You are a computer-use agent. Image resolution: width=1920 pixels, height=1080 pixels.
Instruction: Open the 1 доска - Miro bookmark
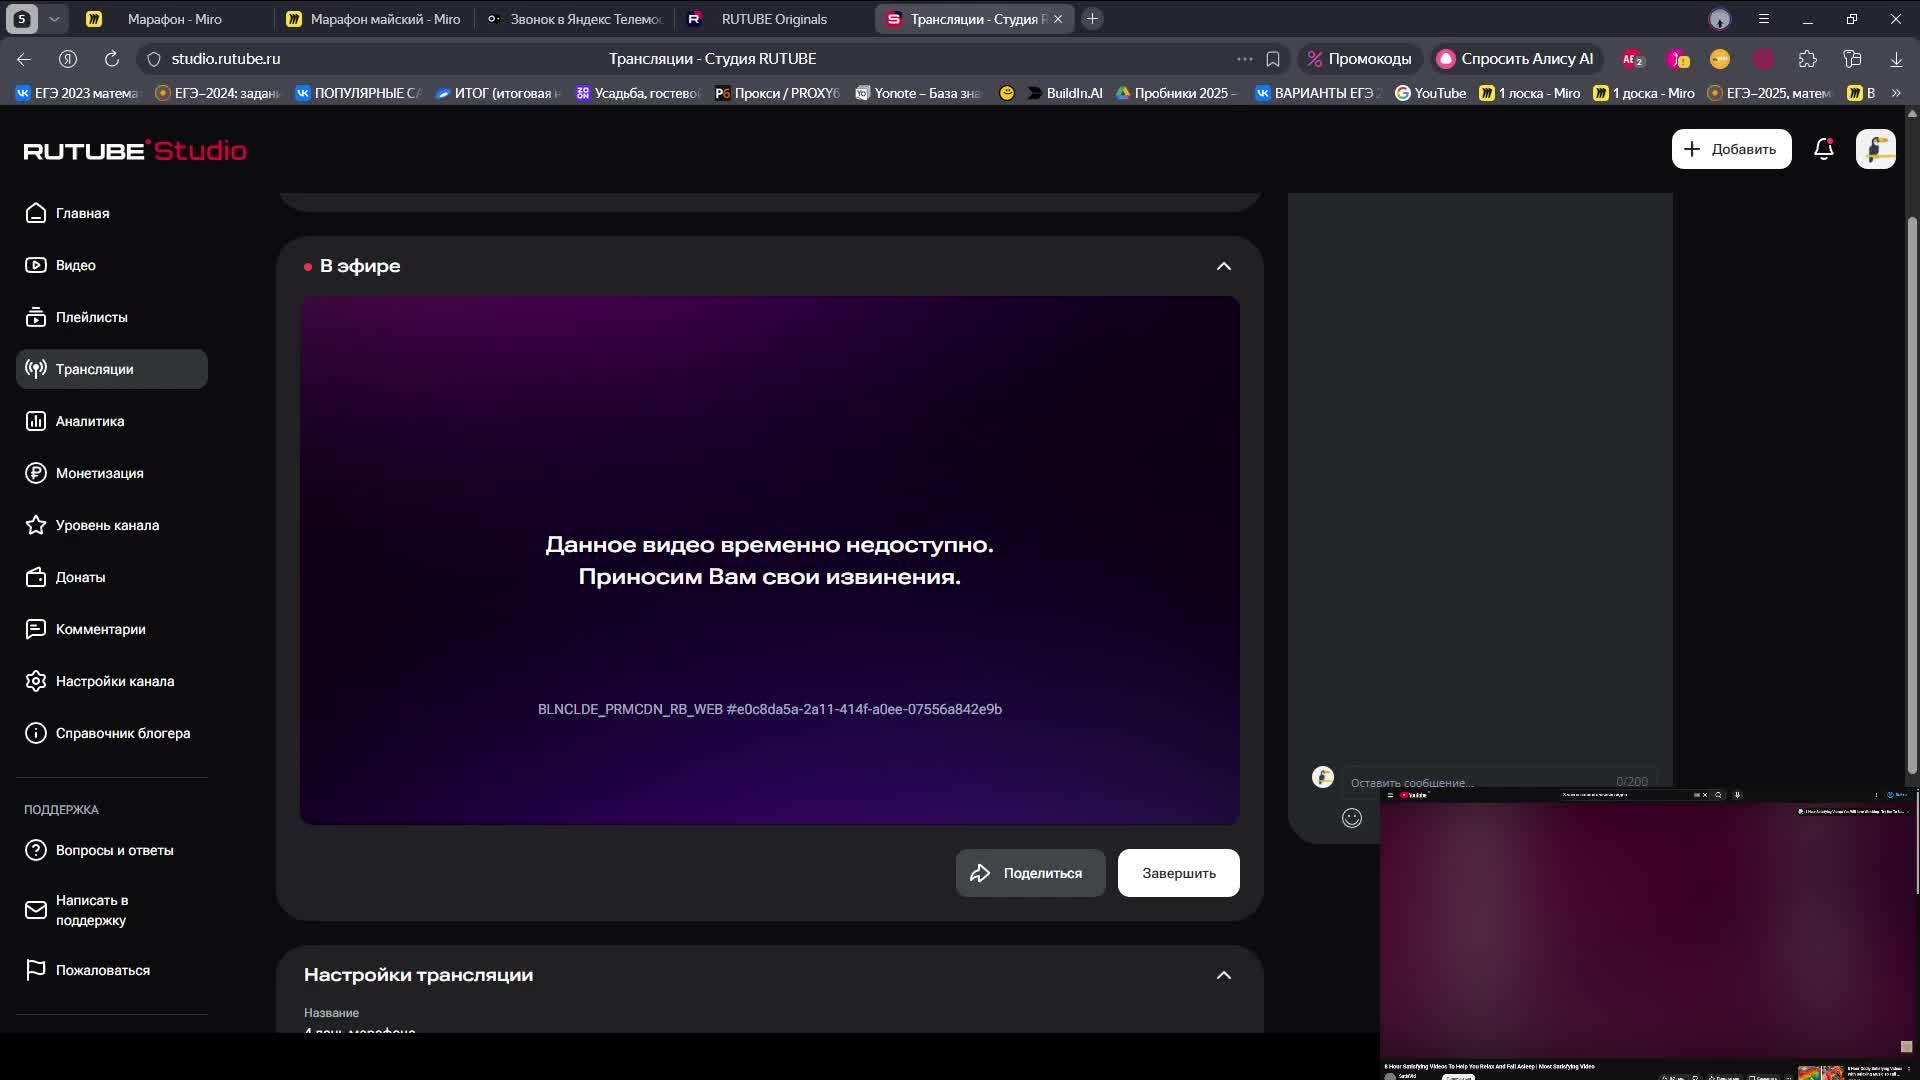[1643, 93]
